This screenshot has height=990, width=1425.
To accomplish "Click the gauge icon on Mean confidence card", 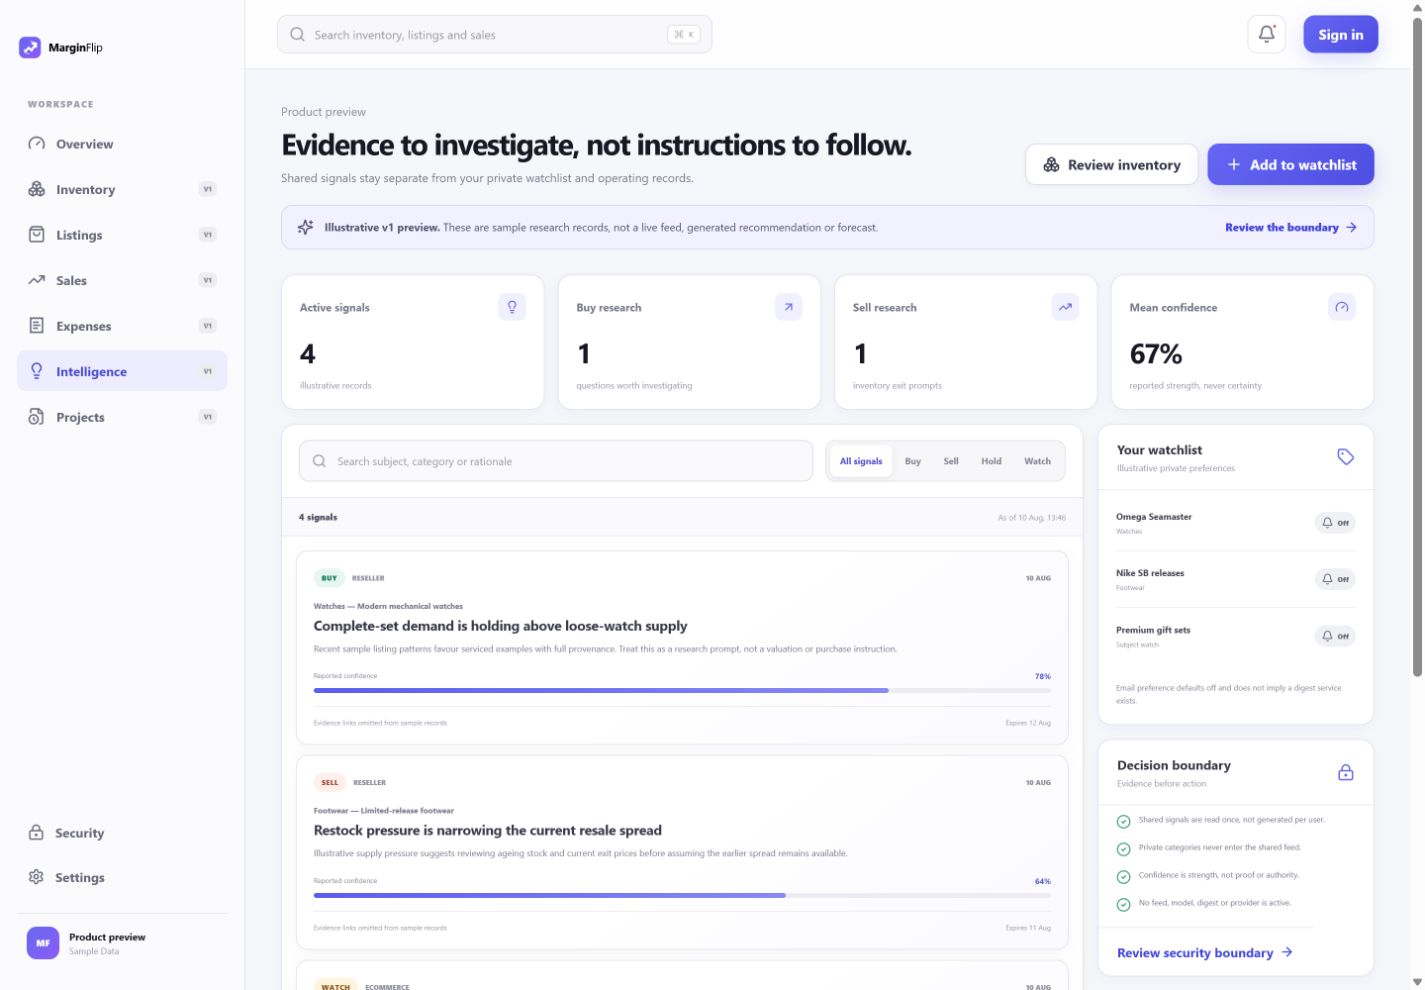I will [x=1342, y=307].
